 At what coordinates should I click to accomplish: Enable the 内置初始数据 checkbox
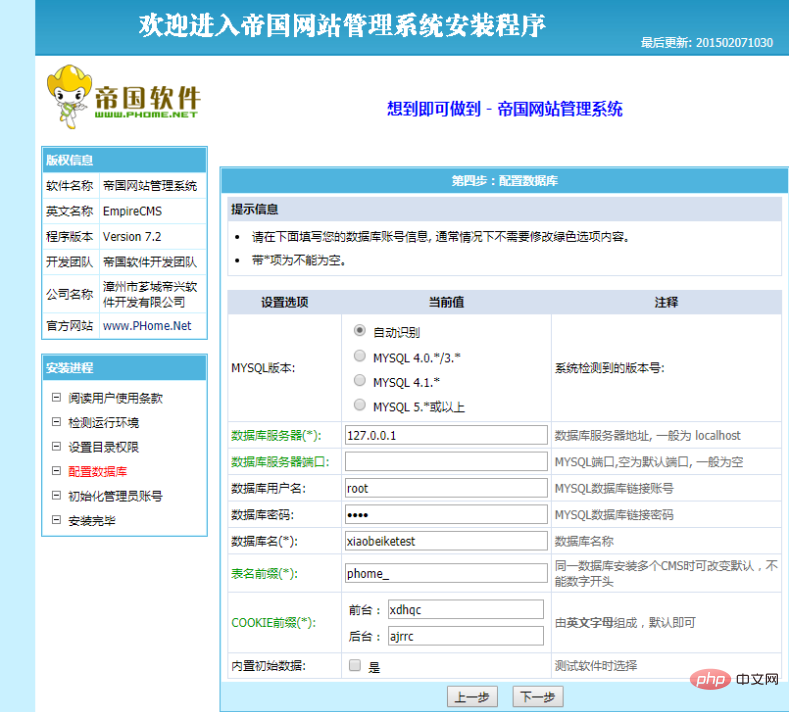[x=354, y=665]
